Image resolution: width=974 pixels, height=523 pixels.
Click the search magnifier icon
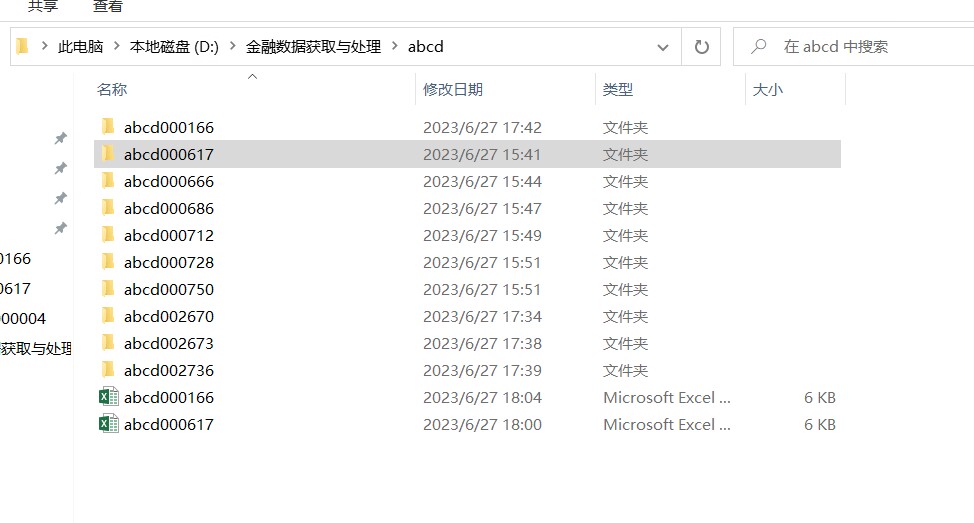click(758, 47)
